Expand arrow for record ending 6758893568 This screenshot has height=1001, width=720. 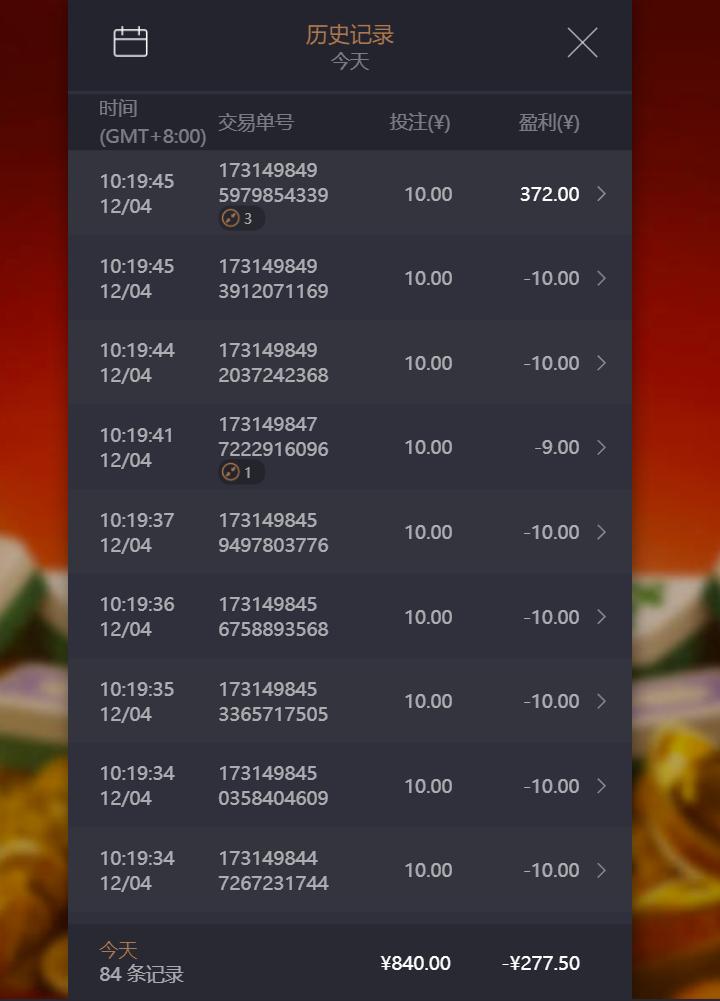(x=601, y=617)
